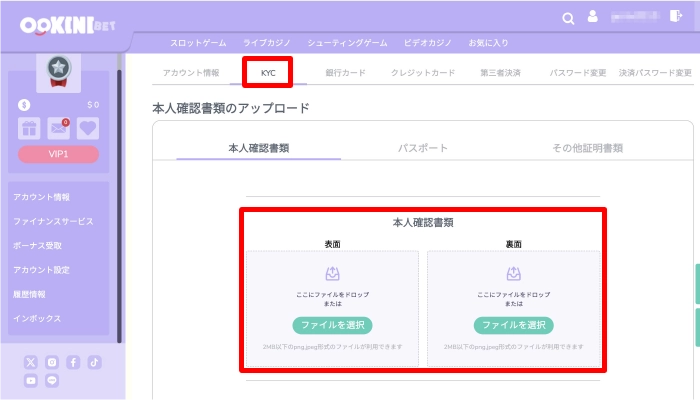The image size is (700, 400).
Task: Open the Facebook social icon
Action: 73,362
